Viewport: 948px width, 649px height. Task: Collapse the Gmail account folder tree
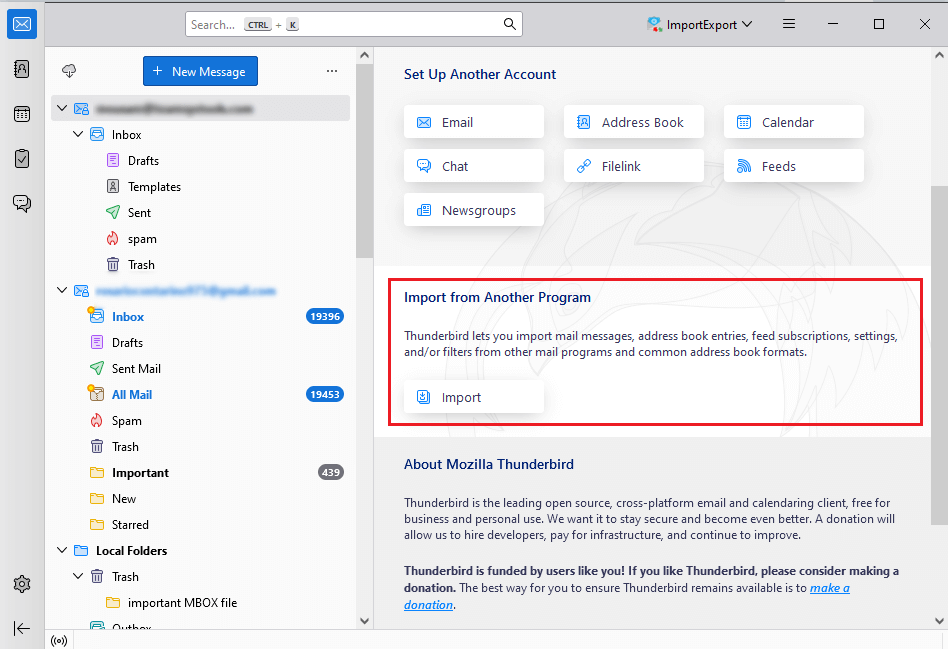(62, 290)
